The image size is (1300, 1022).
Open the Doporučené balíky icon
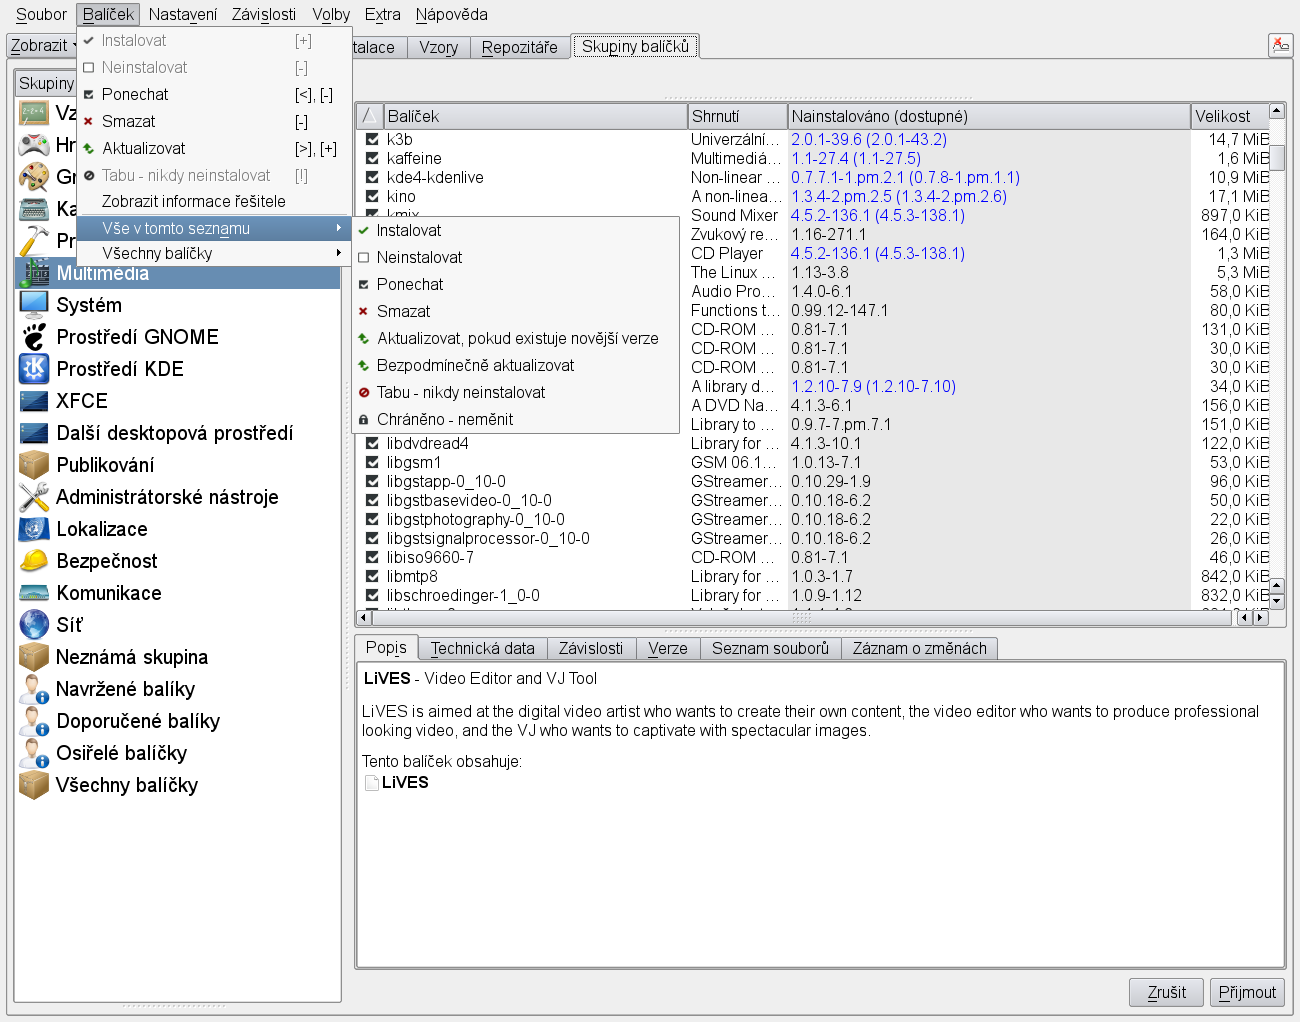tap(34, 721)
